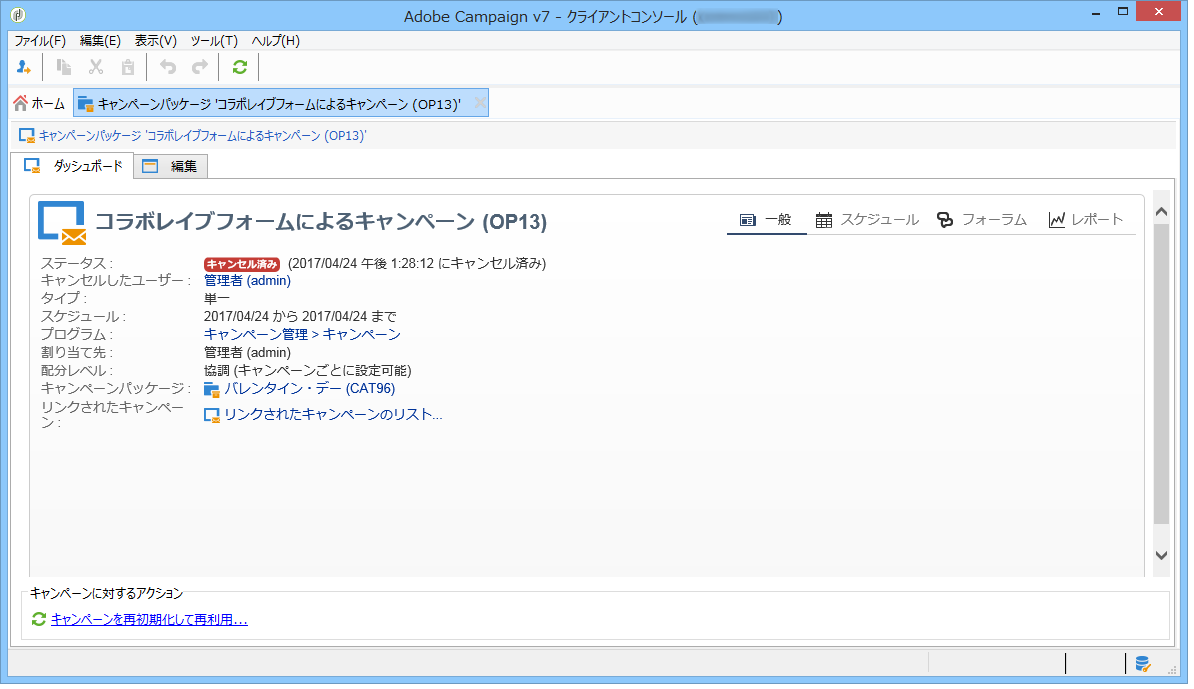Viewport: 1194px width, 689px height.
Task: Click the database status icon at bottom right
Action: tap(1142, 664)
